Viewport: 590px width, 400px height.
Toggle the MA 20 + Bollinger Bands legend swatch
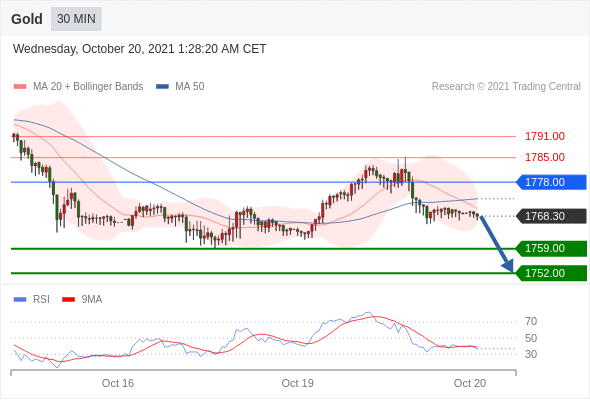click(x=20, y=87)
